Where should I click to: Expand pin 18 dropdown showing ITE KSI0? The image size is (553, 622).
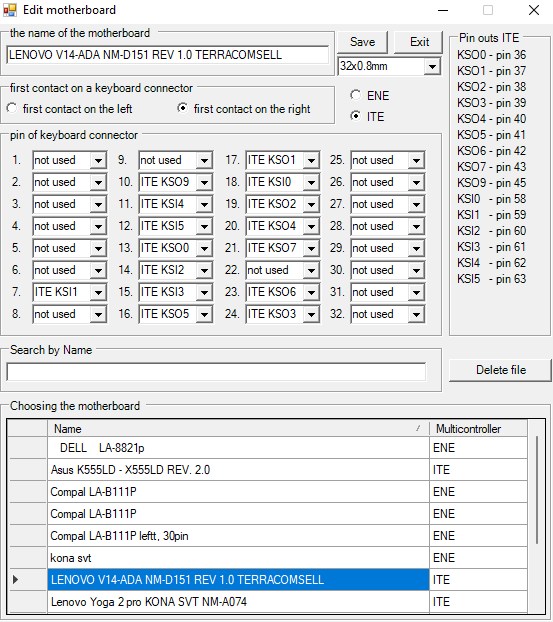311,182
